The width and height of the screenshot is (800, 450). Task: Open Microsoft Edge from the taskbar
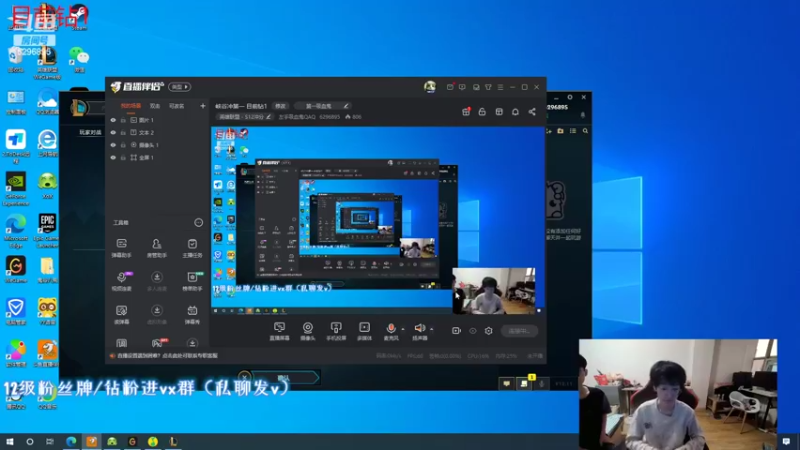pos(71,441)
